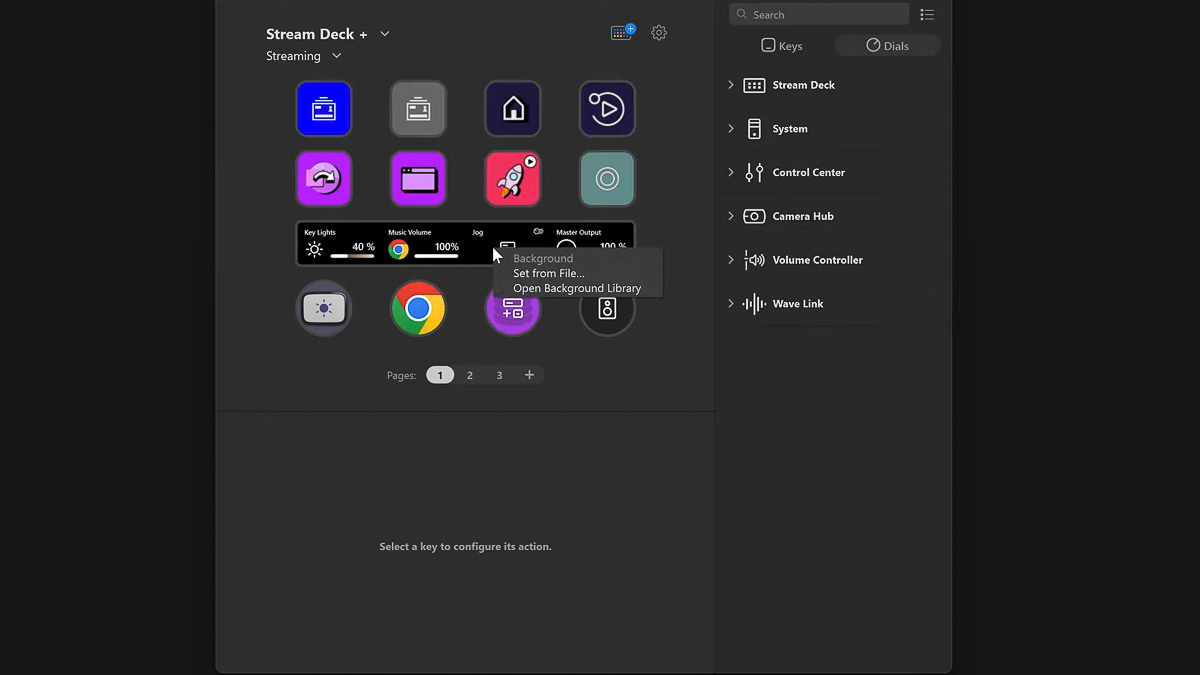
Task: Add a new page with plus button
Action: point(530,375)
